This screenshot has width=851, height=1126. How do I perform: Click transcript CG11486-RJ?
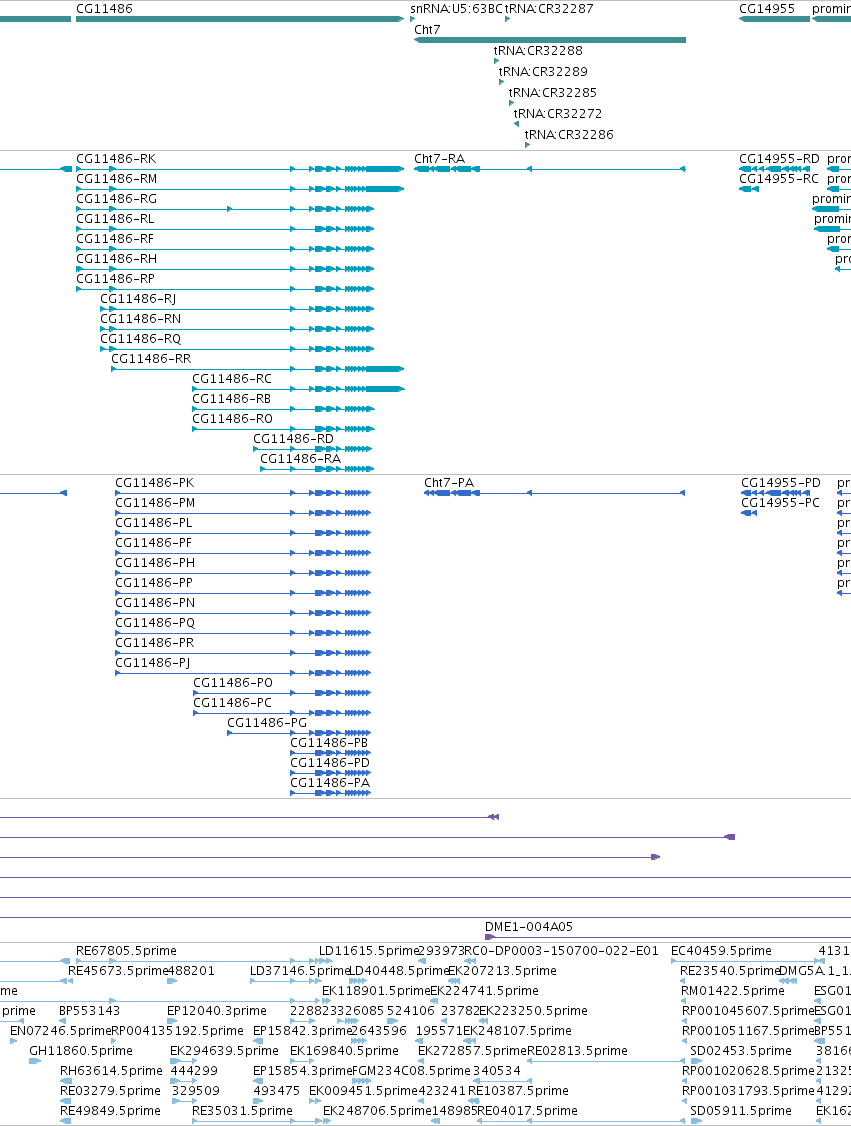[138, 299]
